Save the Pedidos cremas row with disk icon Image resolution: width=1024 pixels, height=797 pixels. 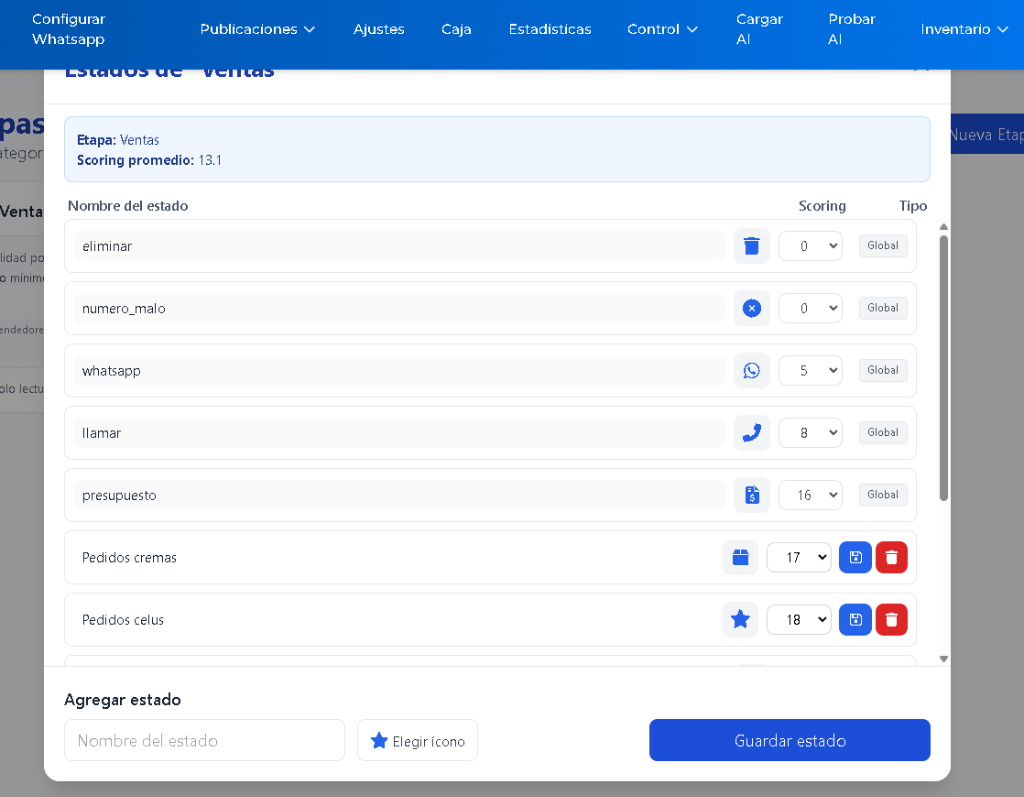[855, 558]
